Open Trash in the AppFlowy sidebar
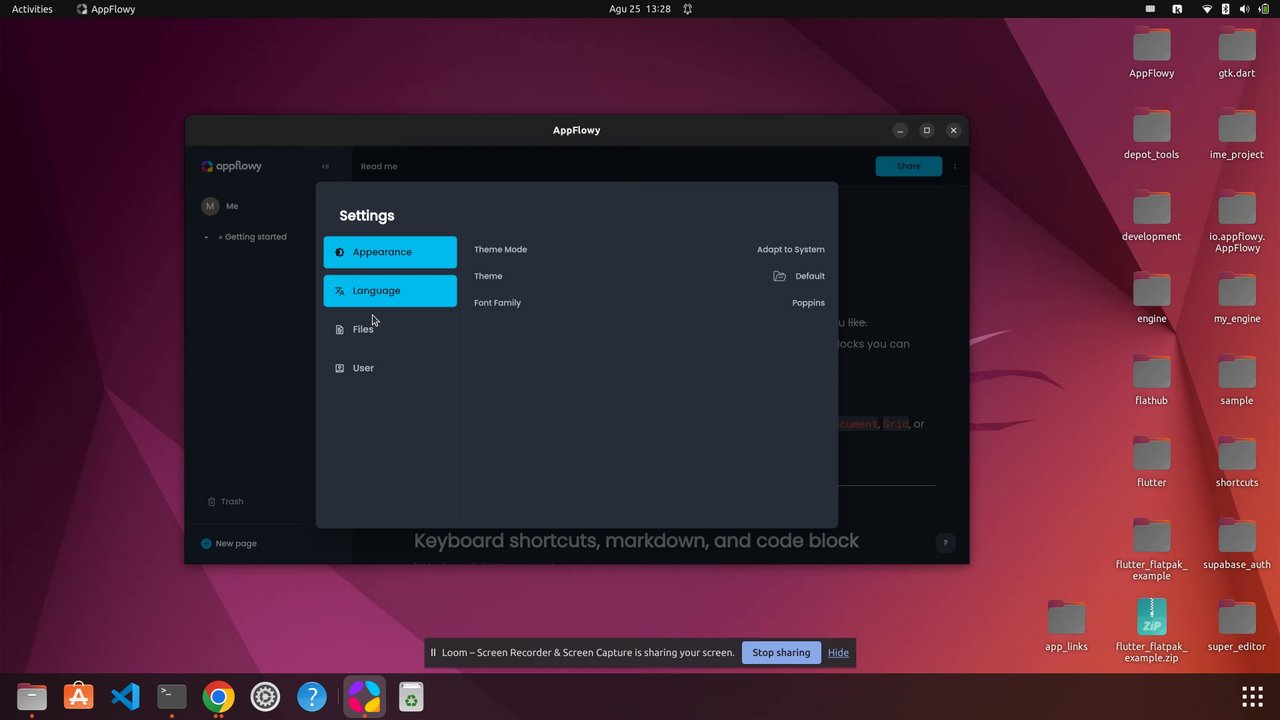1280x720 pixels. click(x=225, y=501)
